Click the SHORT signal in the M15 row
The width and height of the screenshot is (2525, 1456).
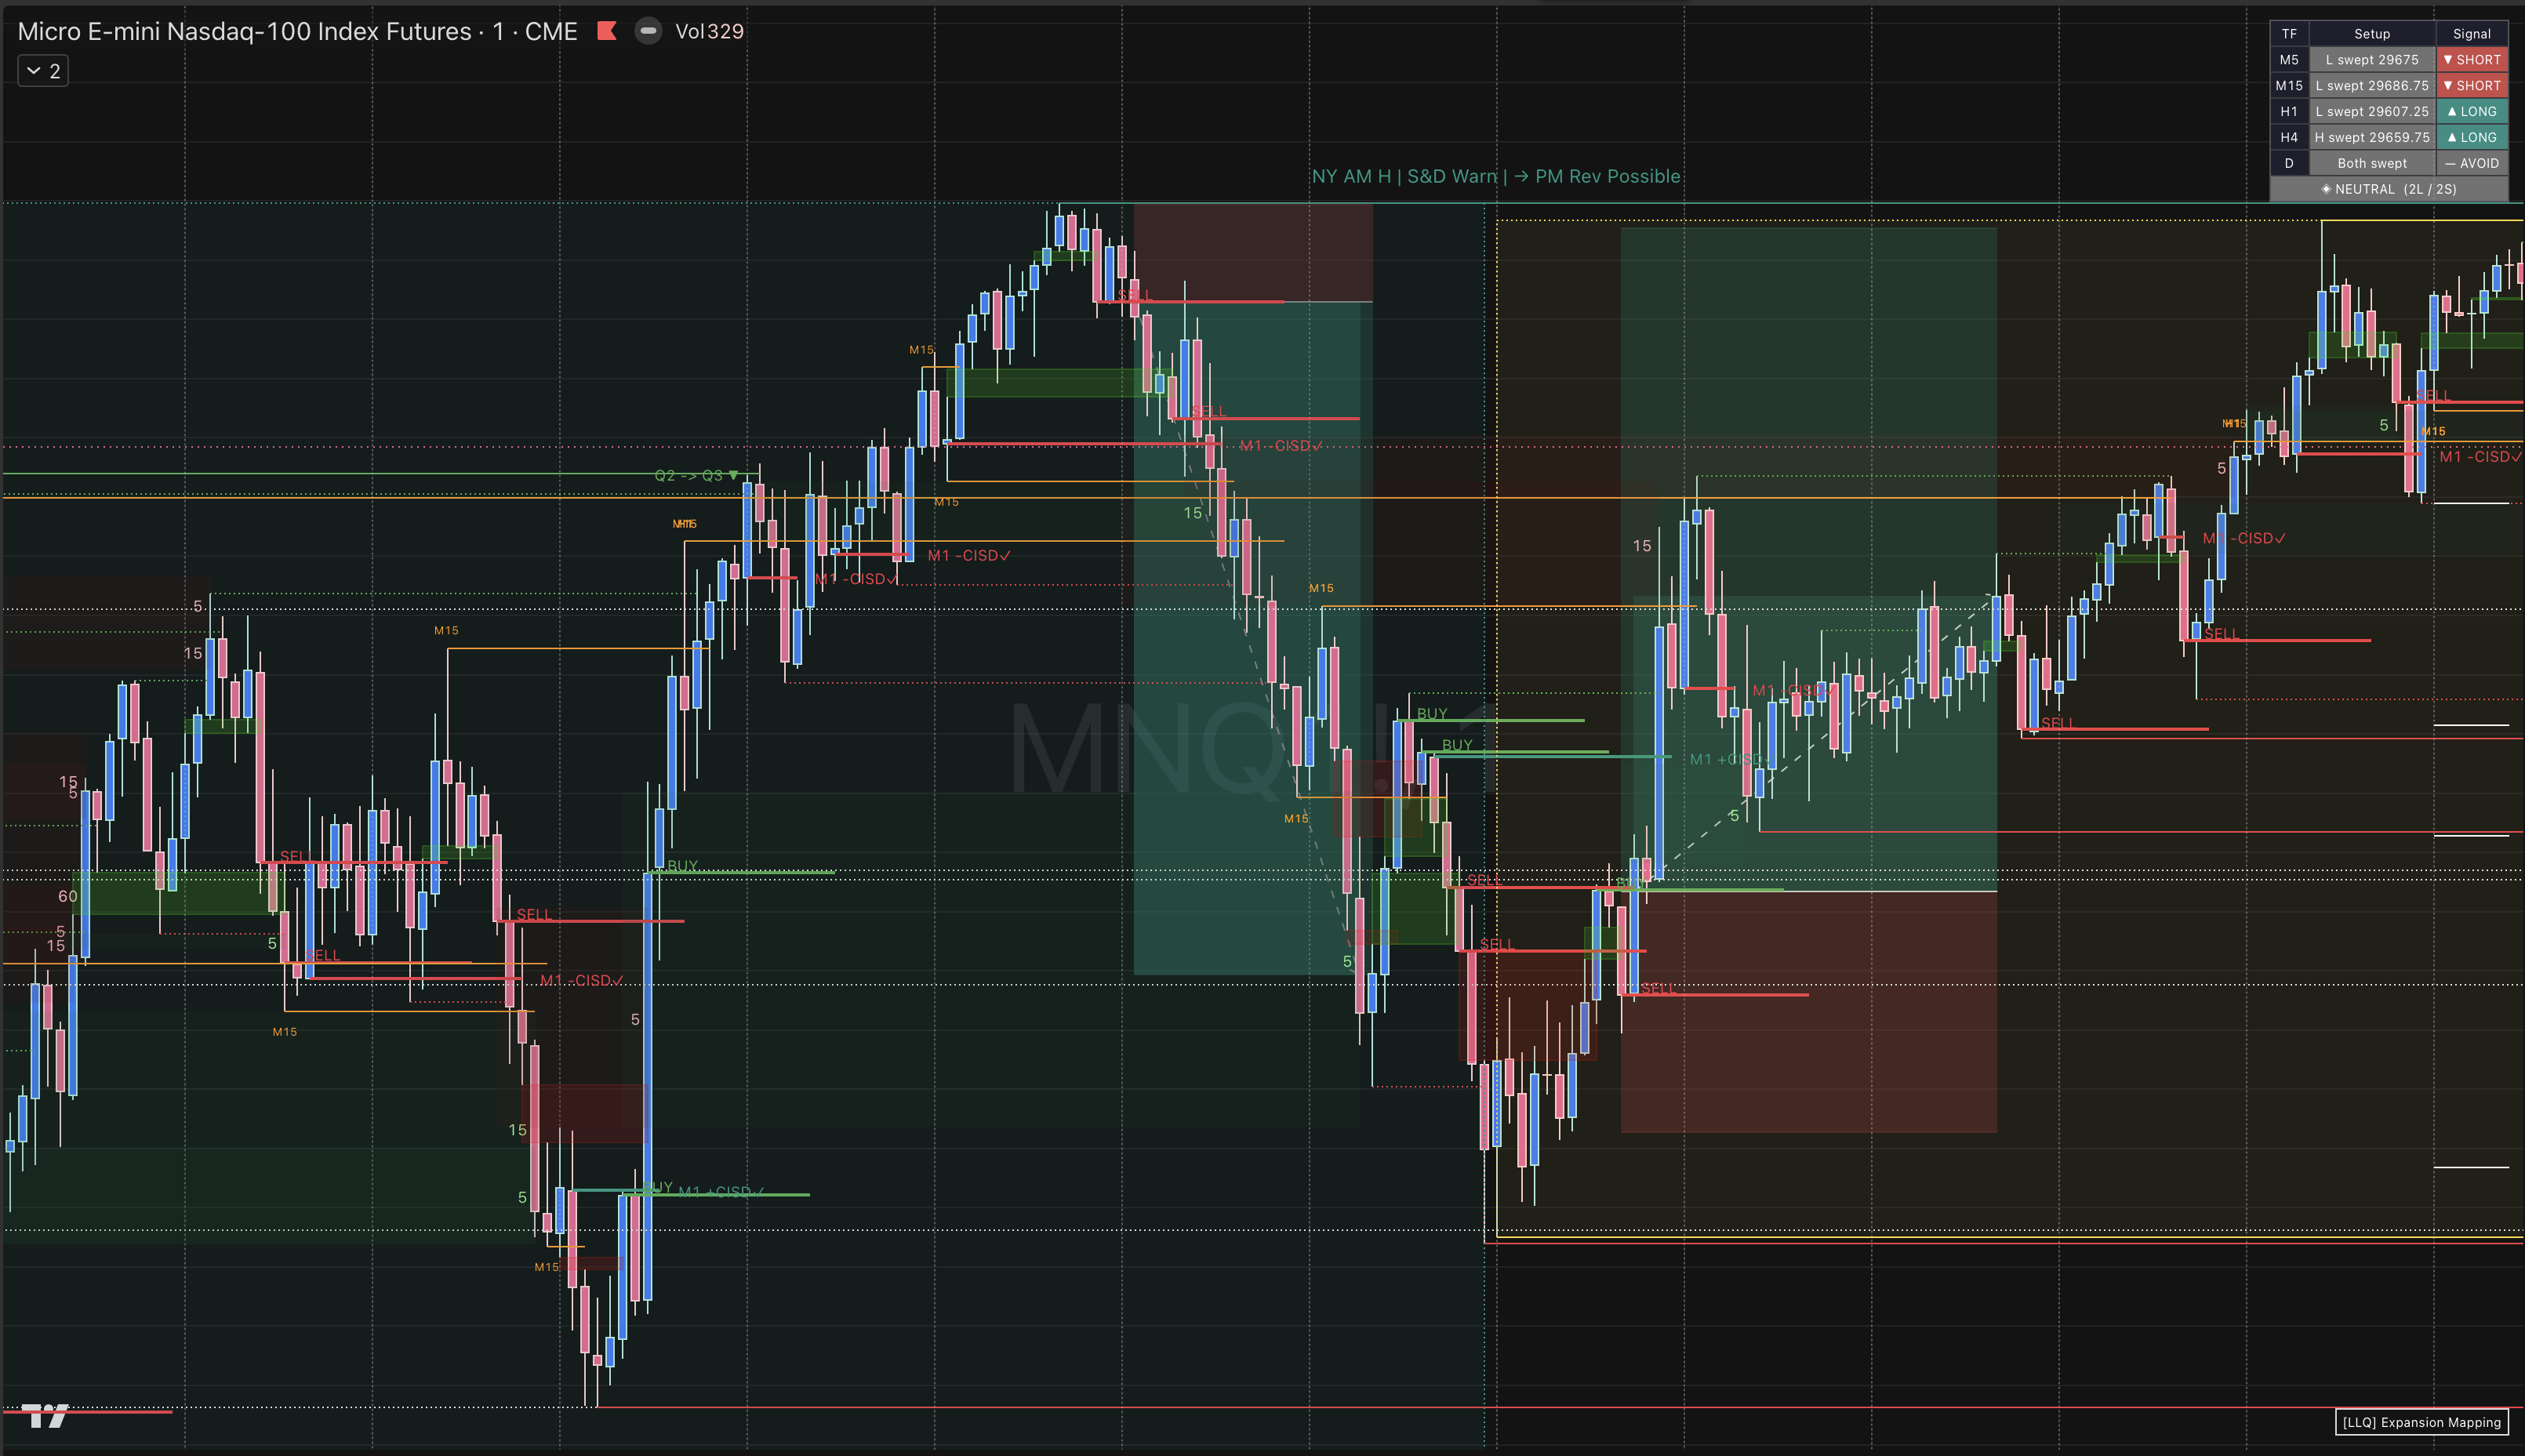point(2472,86)
